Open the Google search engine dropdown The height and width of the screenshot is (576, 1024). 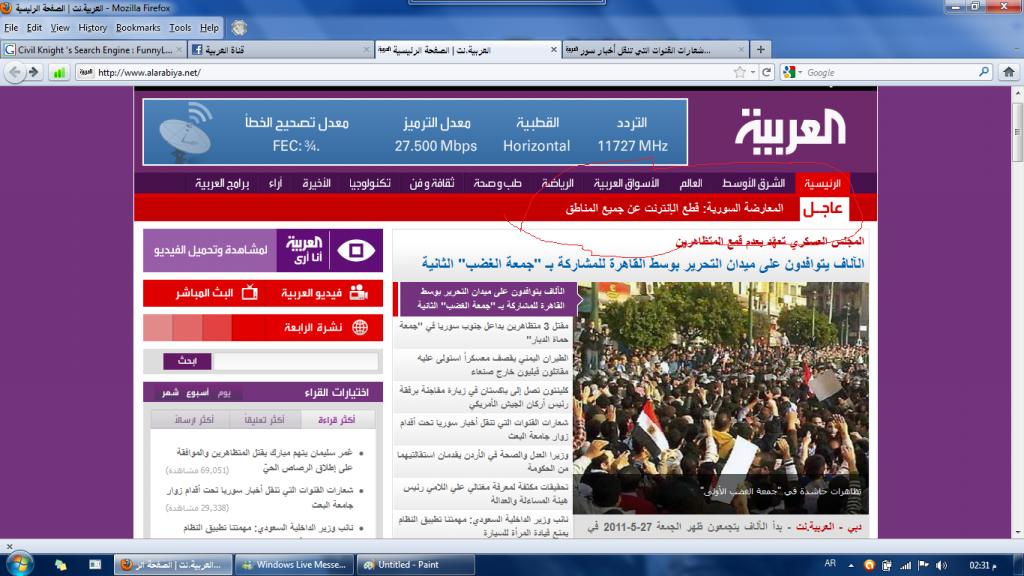click(x=792, y=72)
